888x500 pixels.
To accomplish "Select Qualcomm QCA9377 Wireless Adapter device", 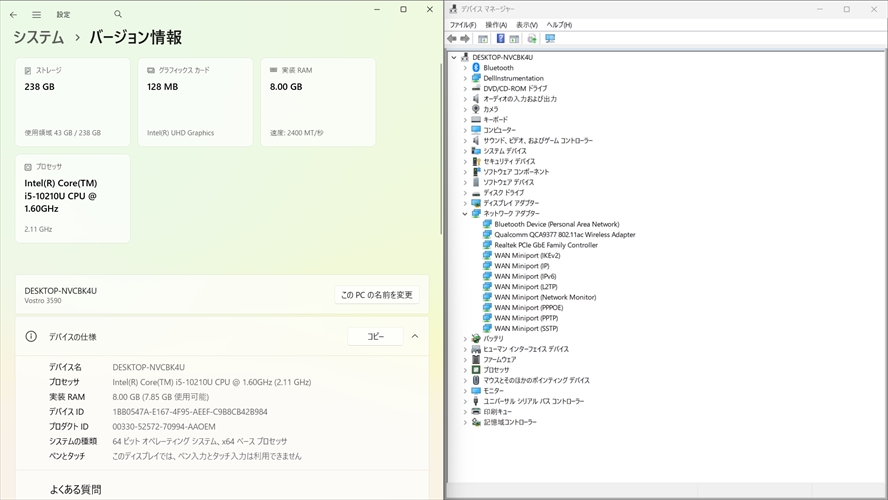I will 564,235.
